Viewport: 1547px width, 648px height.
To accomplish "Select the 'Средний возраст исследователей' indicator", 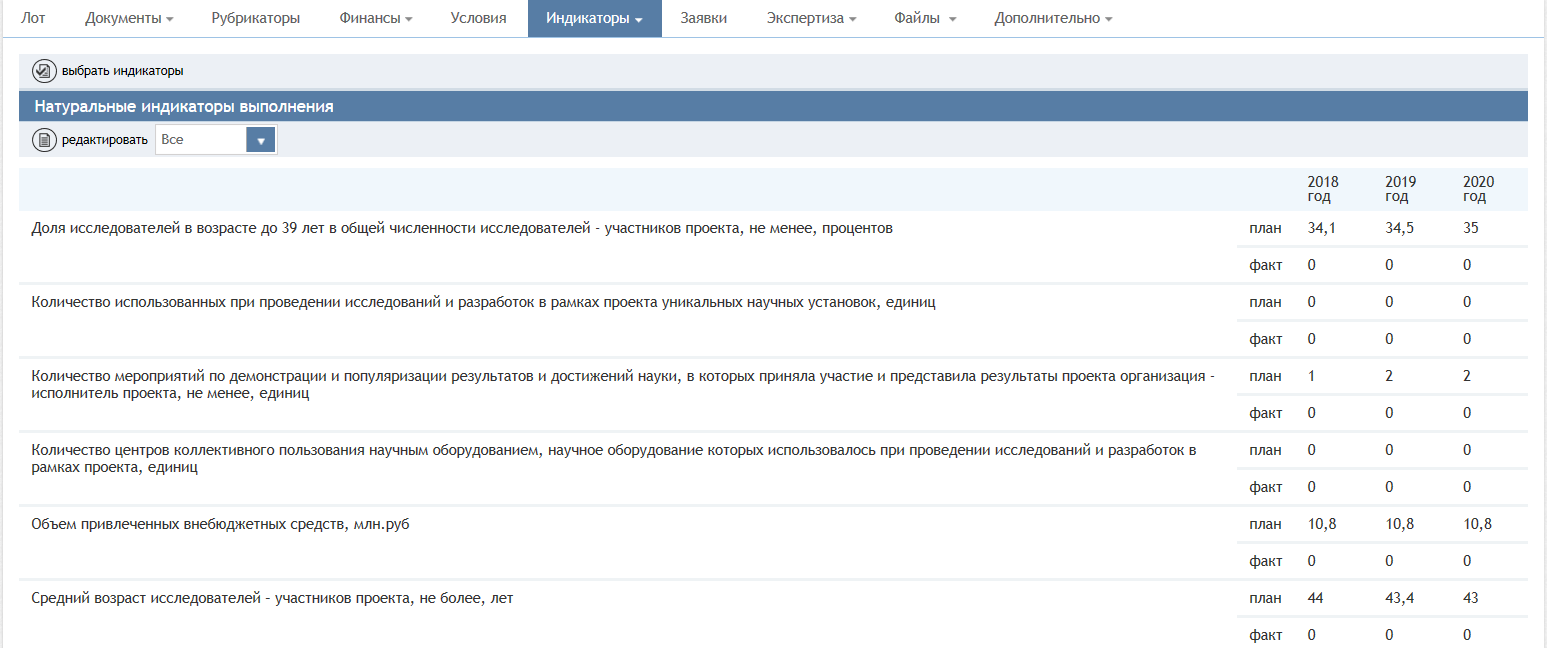I will pyautogui.click(x=273, y=598).
